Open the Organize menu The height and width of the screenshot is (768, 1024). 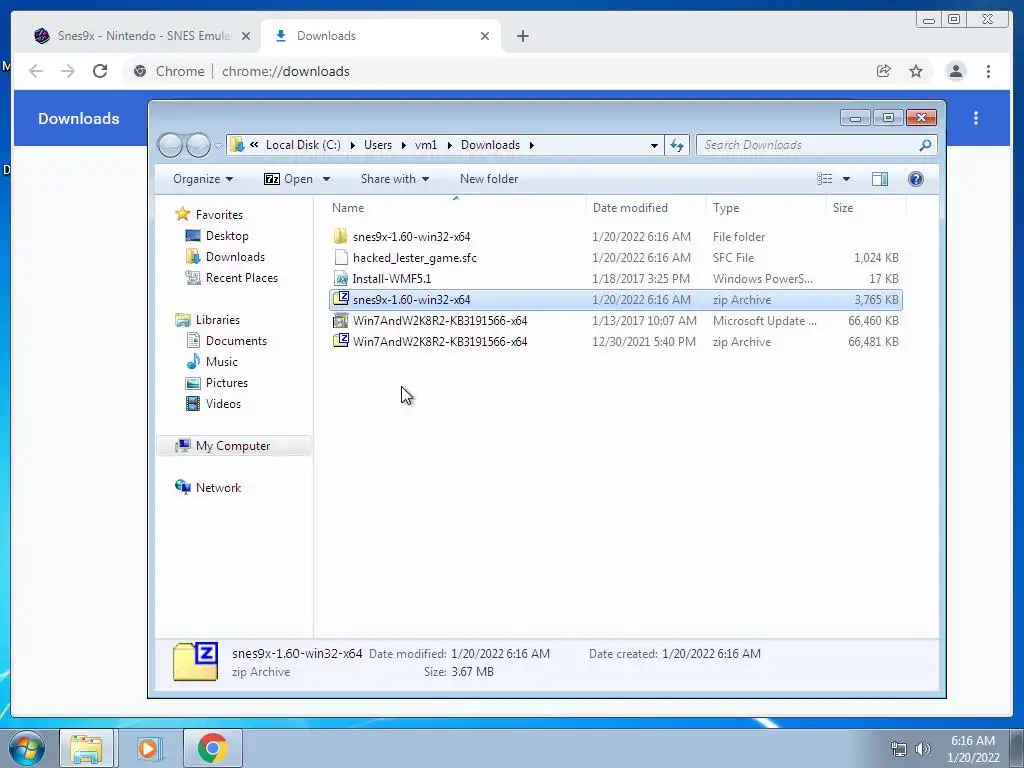pos(202,179)
